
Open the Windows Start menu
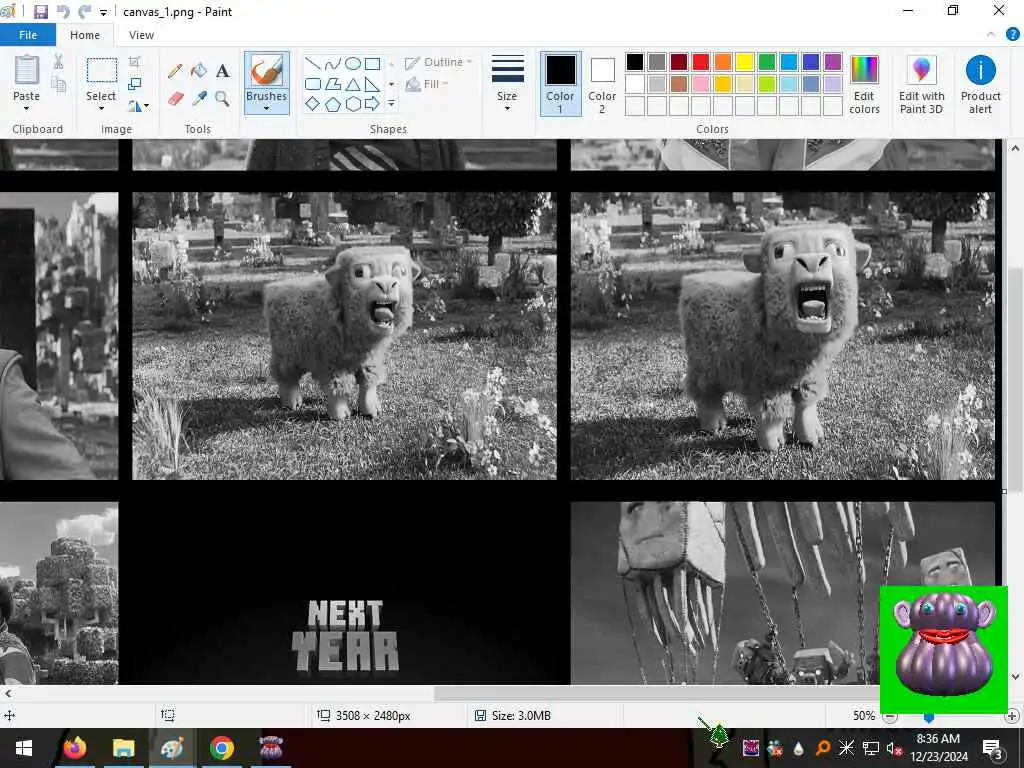coord(24,748)
